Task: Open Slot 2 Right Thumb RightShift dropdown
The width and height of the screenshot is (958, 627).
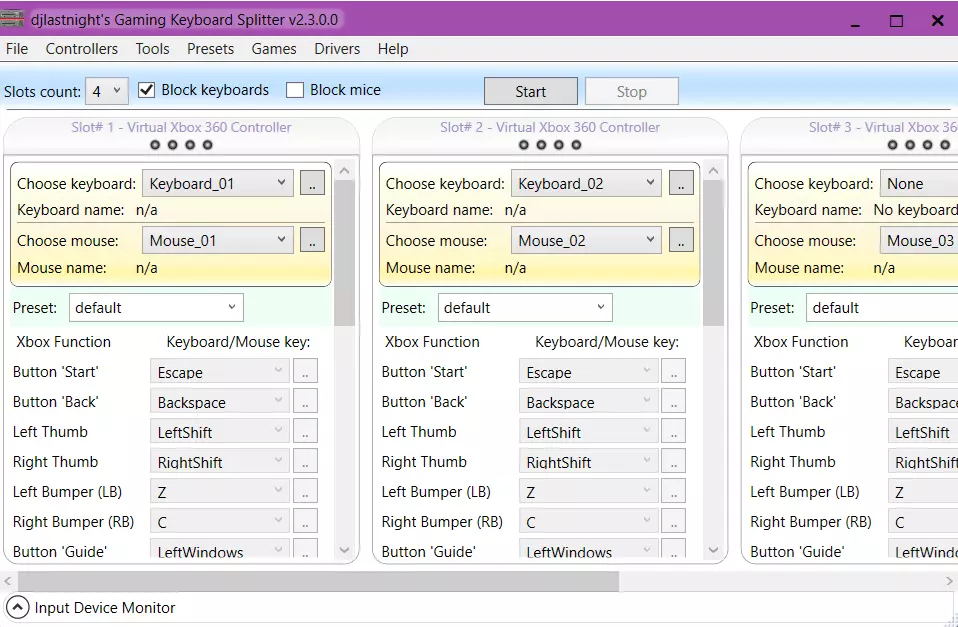Action: click(588, 461)
